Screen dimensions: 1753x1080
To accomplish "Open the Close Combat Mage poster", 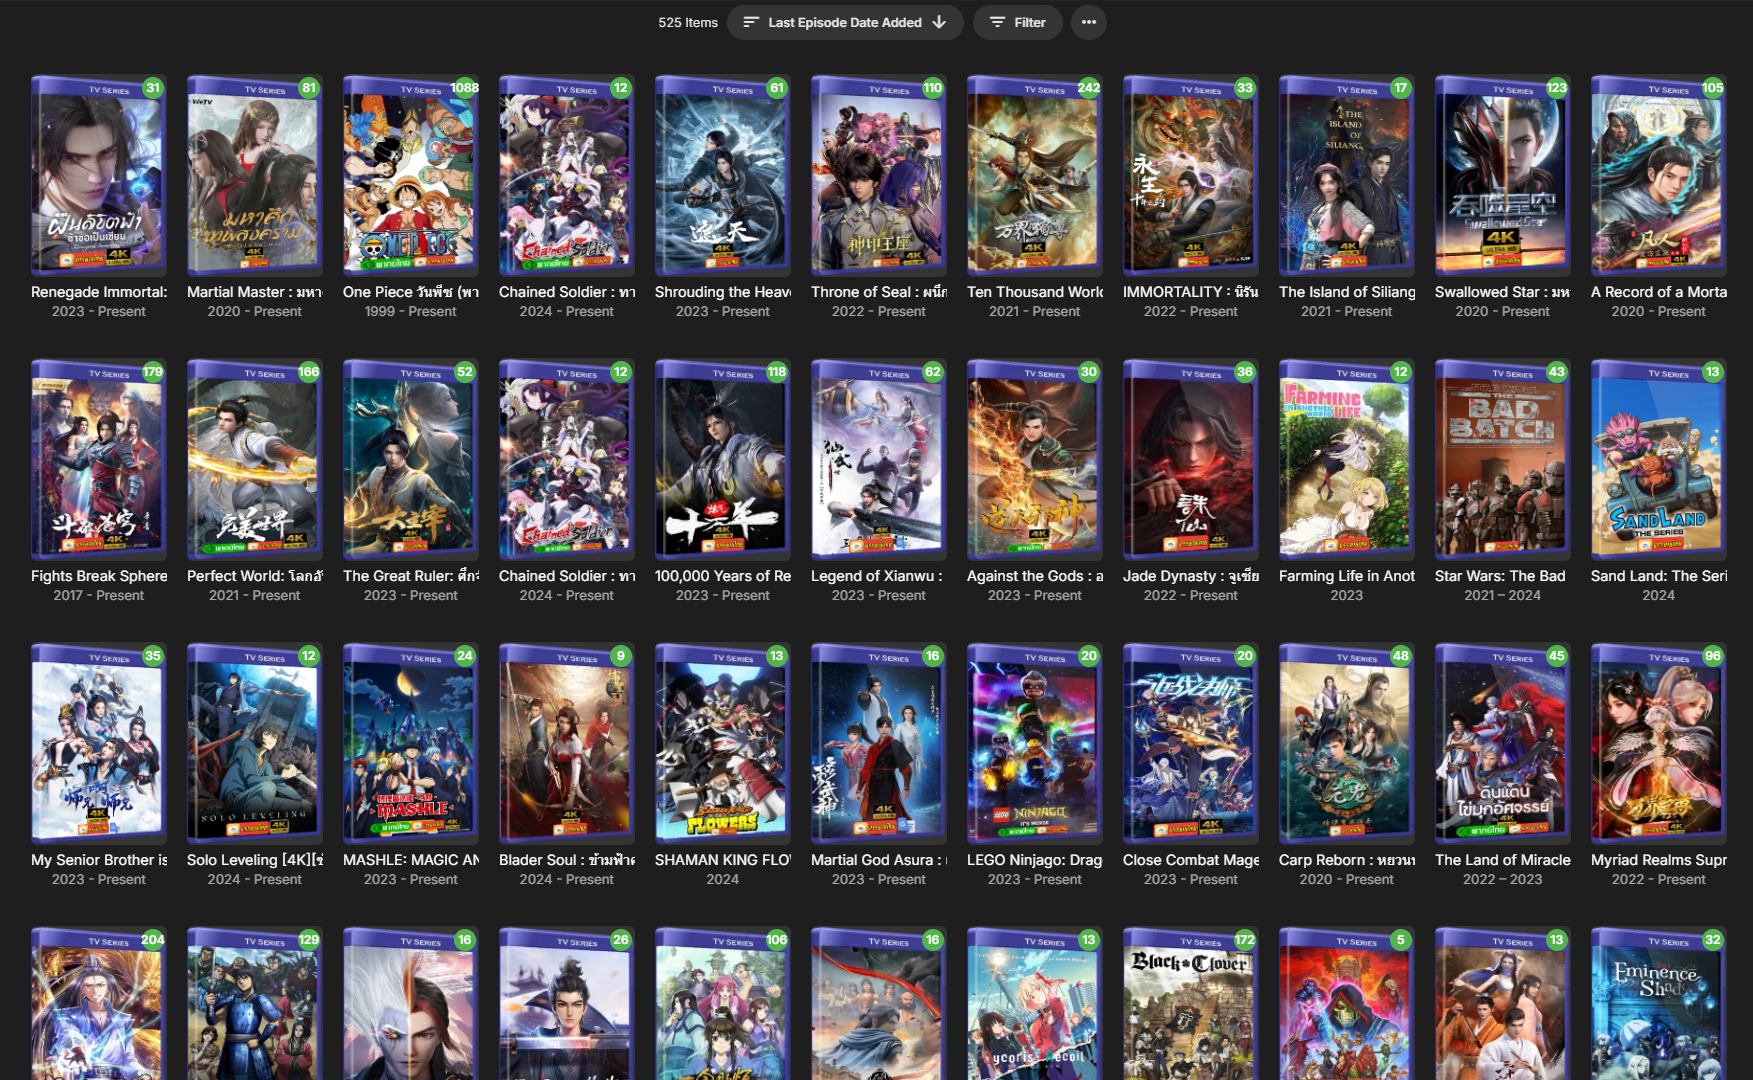I will click(x=1190, y=744).
